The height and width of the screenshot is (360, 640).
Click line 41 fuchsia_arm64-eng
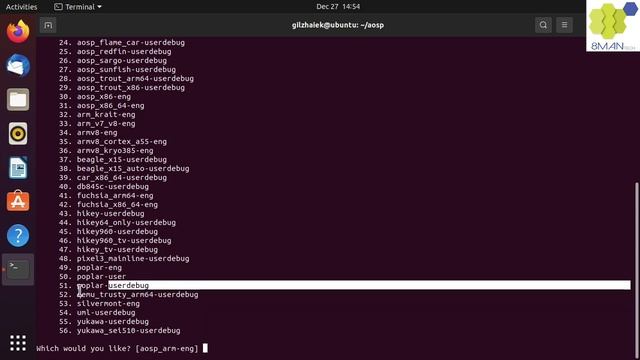[x=106, y=195]
